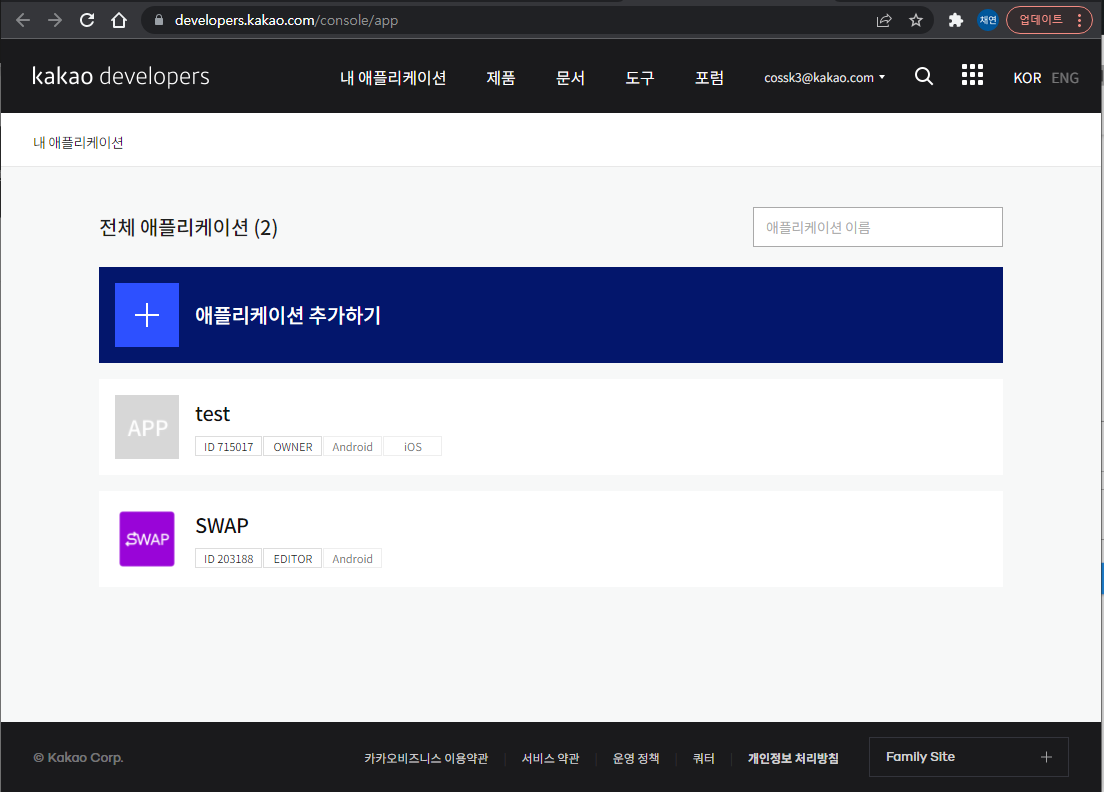Open 서비스 약관 footer link
Image resolution: width=1104 pixels, height=792 pixels.
point(550,758)
